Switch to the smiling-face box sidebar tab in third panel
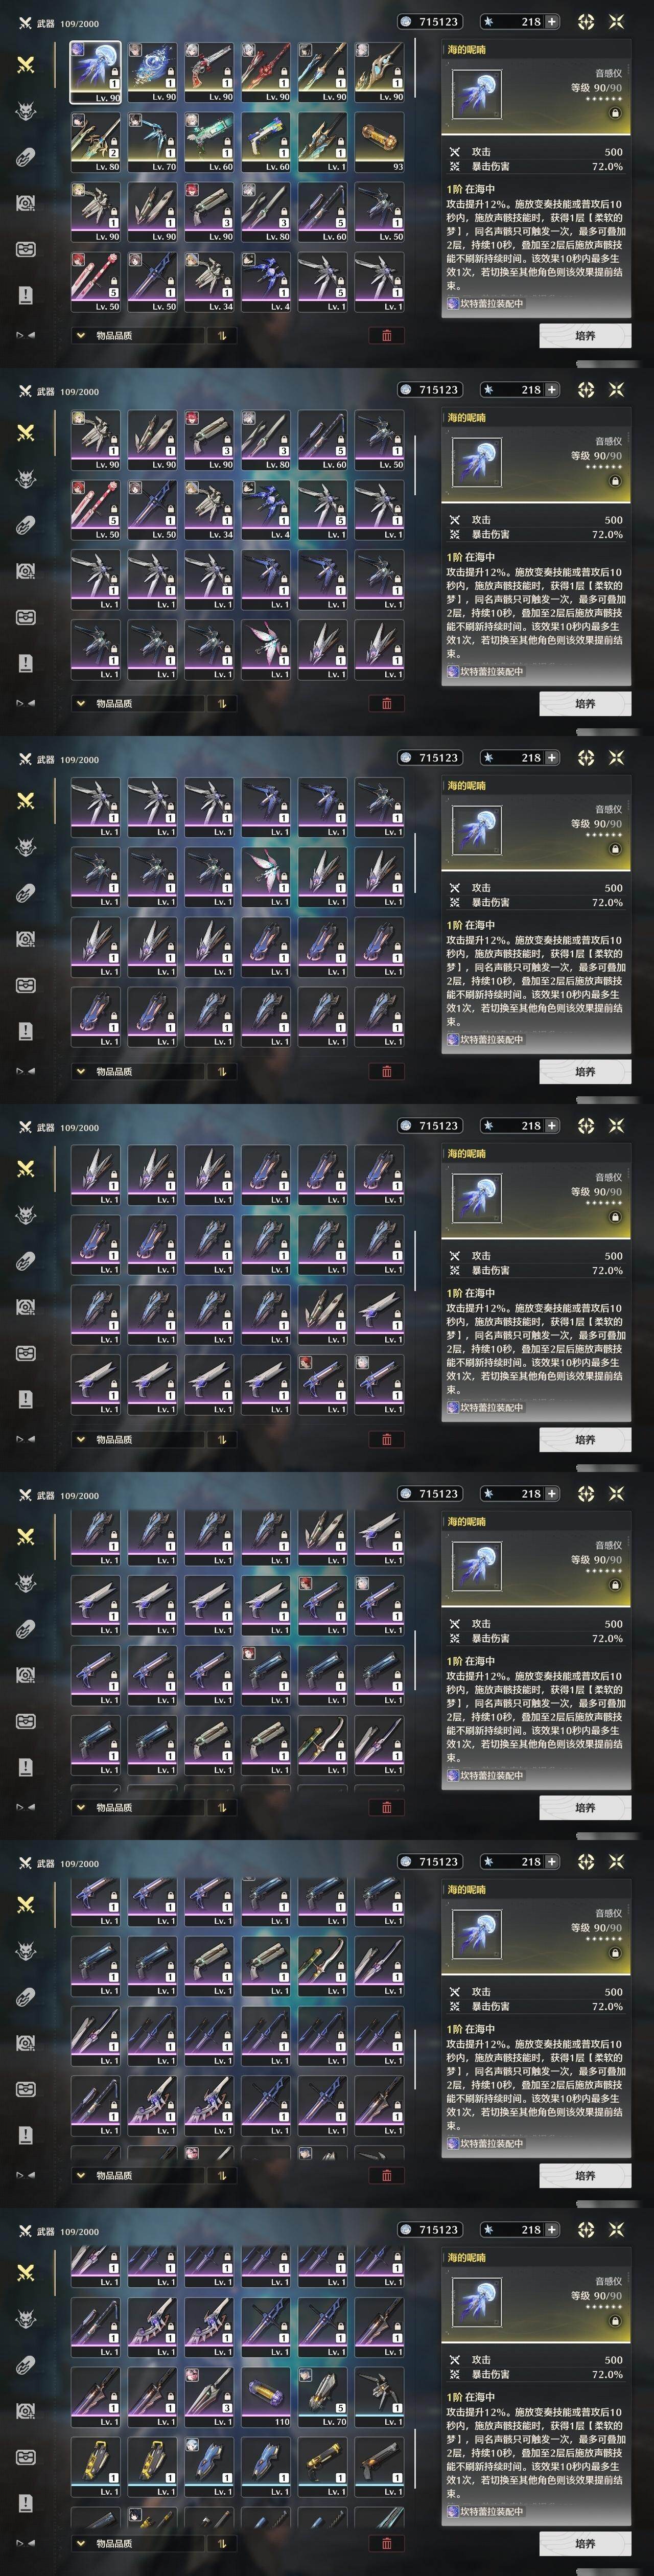The height and width of the screenshot is (2576, 654). click(26, 985)
